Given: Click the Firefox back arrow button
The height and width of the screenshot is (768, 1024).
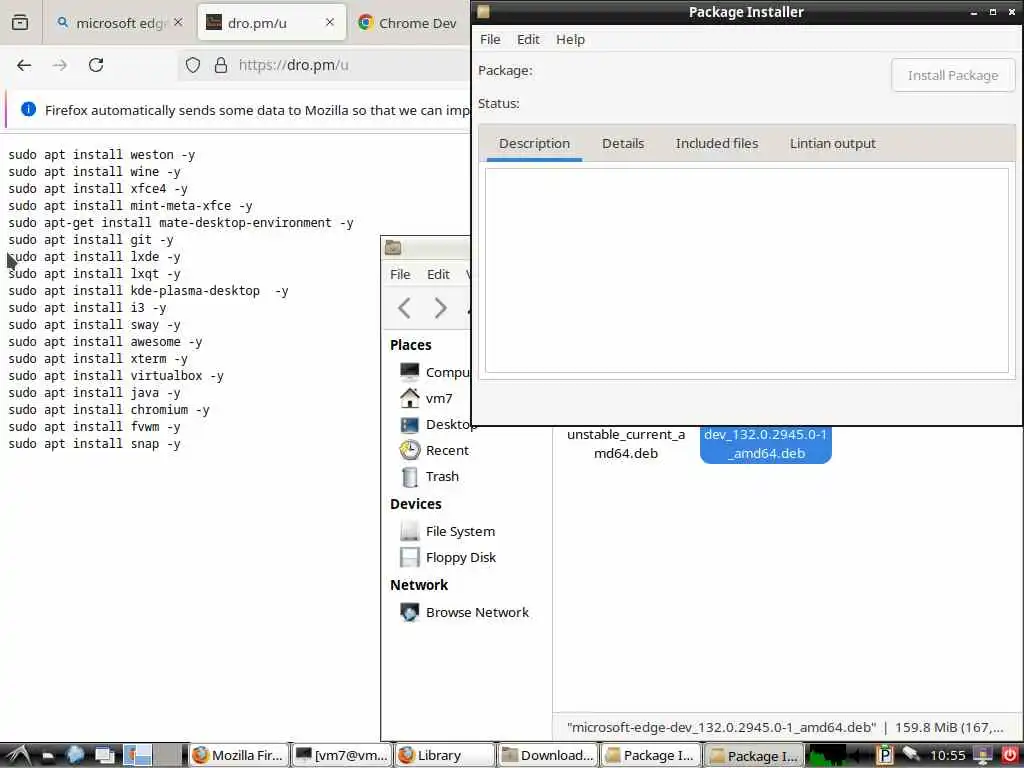Looking at the screenshot, I should [x=24, y=65].
